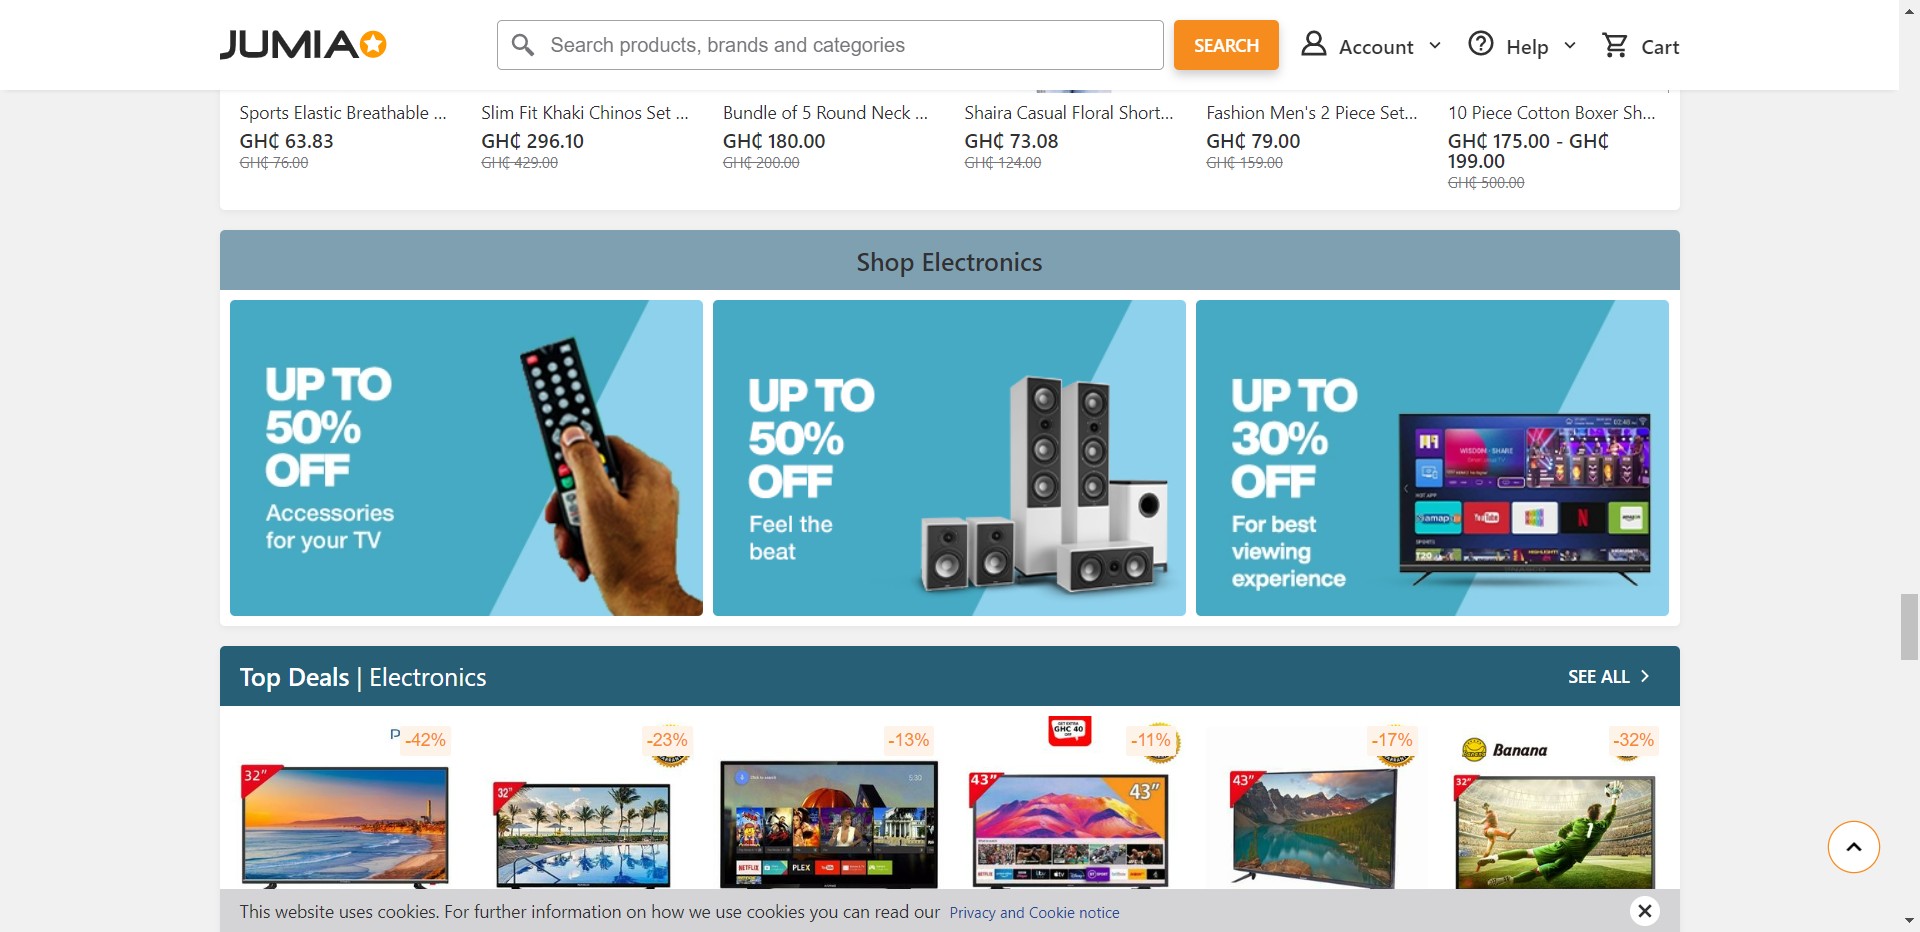Expand the Help dropdown arrow

[x=1569, y=46]
